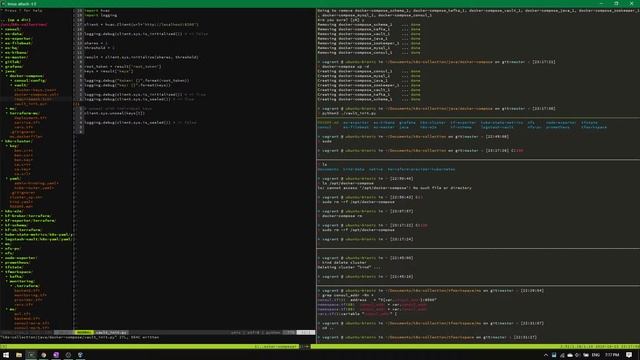Expand the consul/ folder in file tree

12,29
